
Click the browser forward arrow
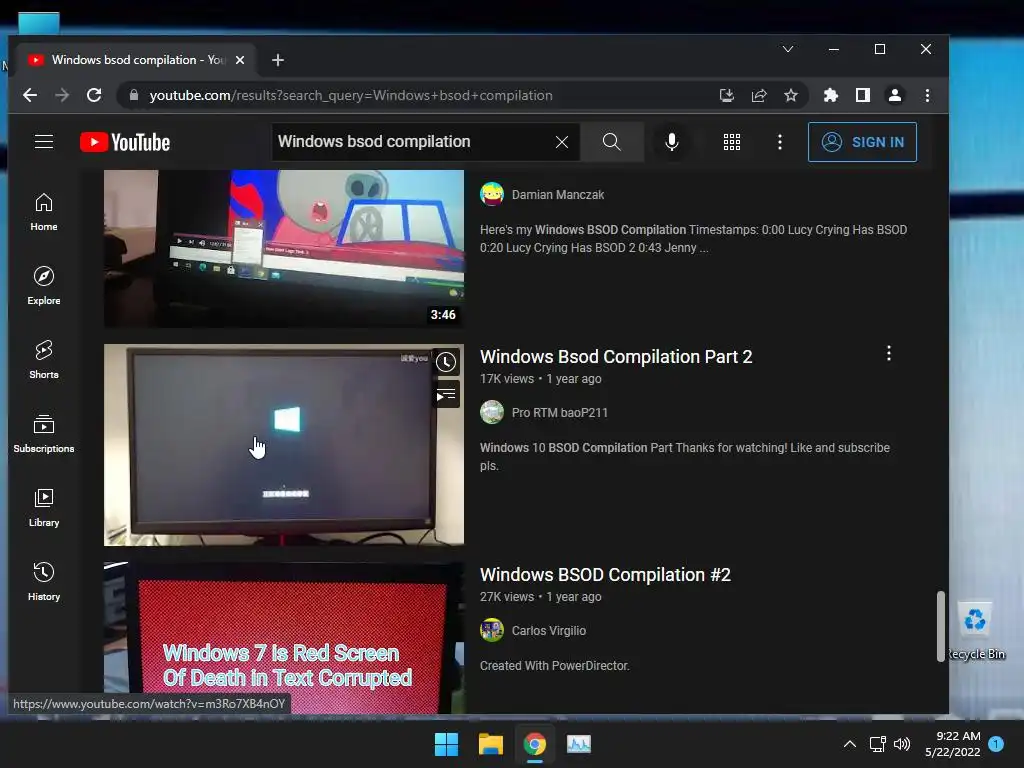[62, 95]
